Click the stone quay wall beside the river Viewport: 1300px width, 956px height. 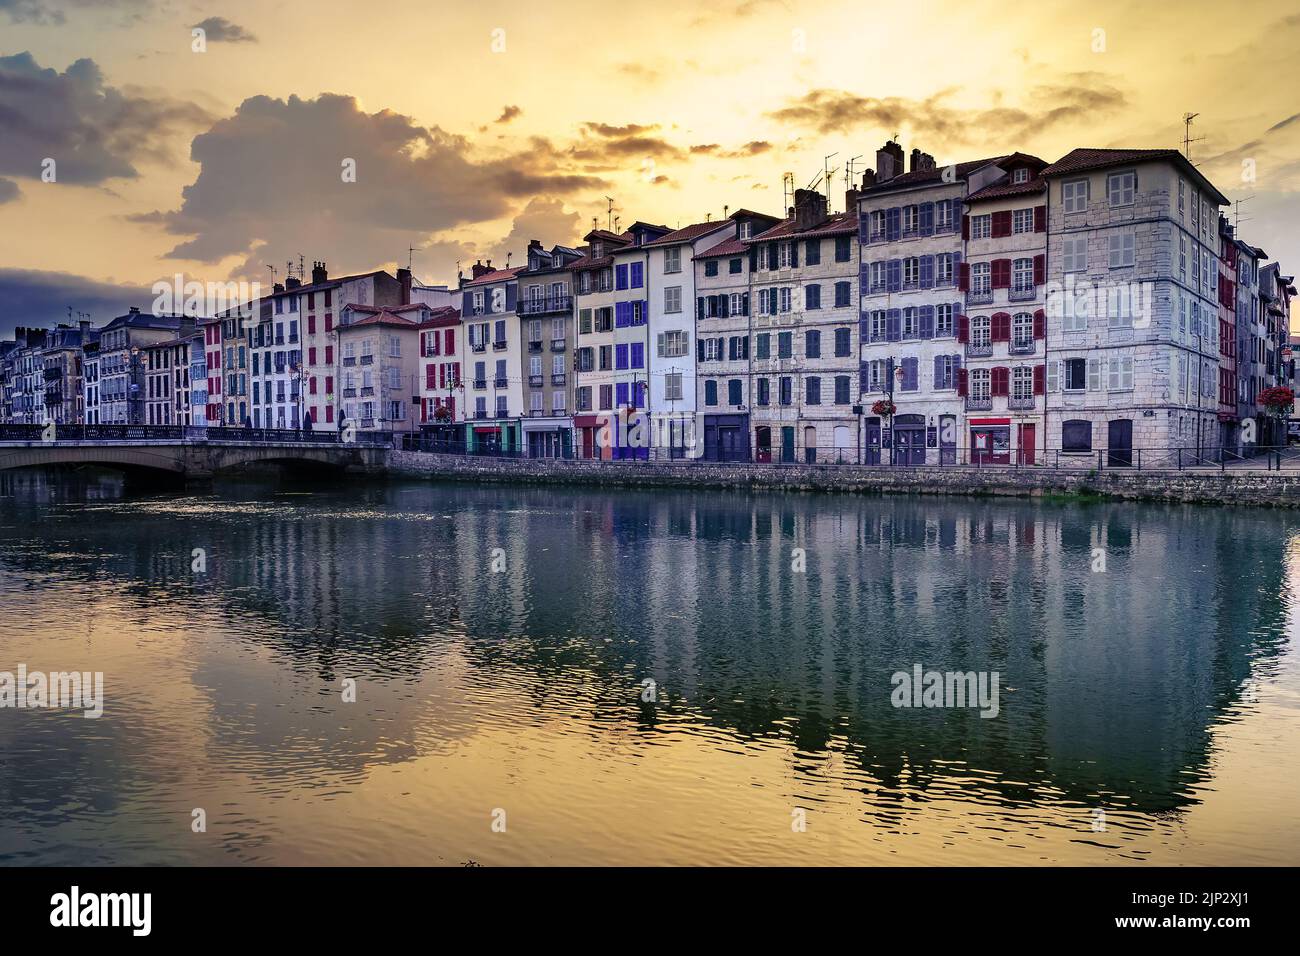point(845,480)
